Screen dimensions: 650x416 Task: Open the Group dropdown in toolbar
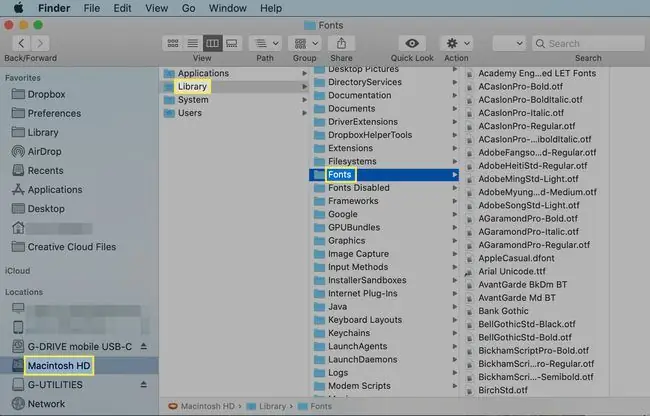(x=306, y=43)
